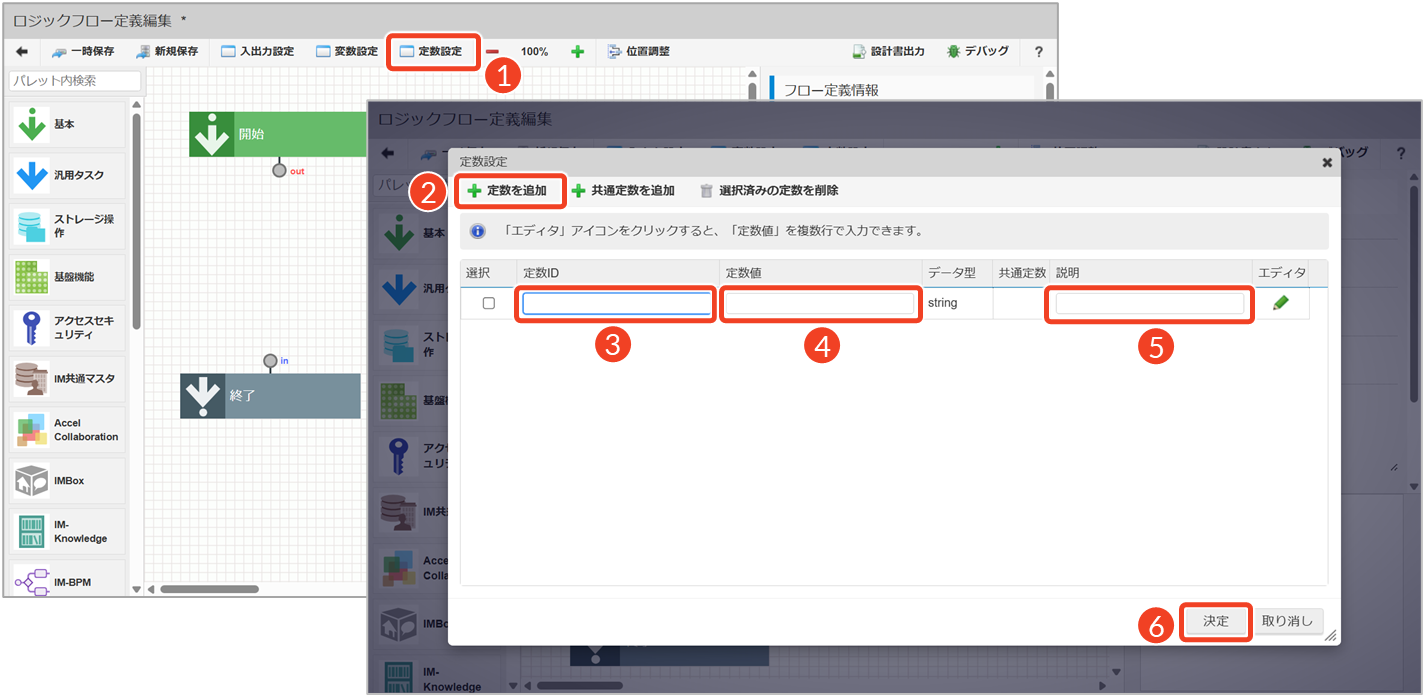Image resolution: width=1425 pixels, height=697 pixels.
Task: Click the back arrow in main toolbar
Action: click(x=22, y=51)
